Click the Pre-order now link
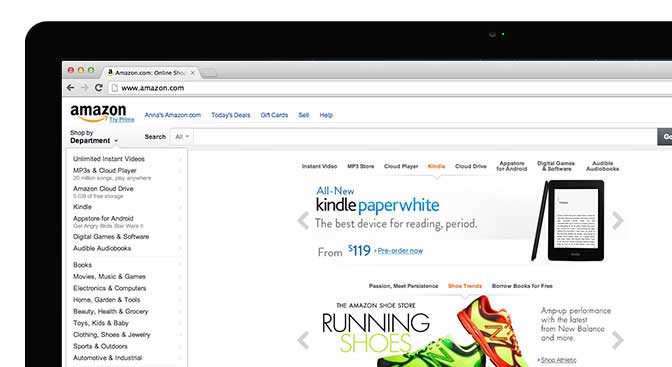Viewport: 672px width, 367px height. click(x=400, y=251)
